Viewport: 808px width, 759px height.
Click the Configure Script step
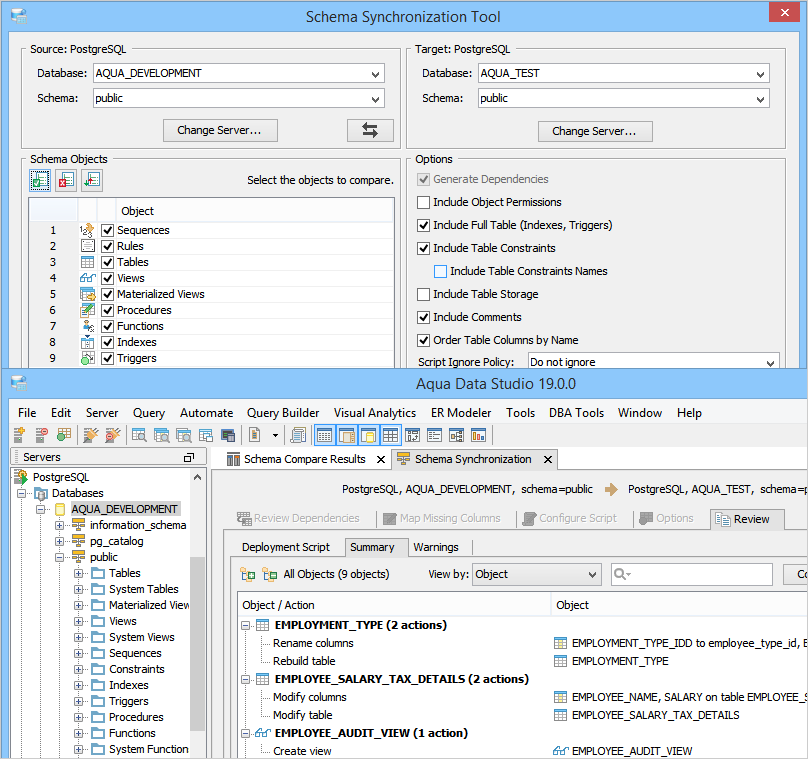coord(570,518)
